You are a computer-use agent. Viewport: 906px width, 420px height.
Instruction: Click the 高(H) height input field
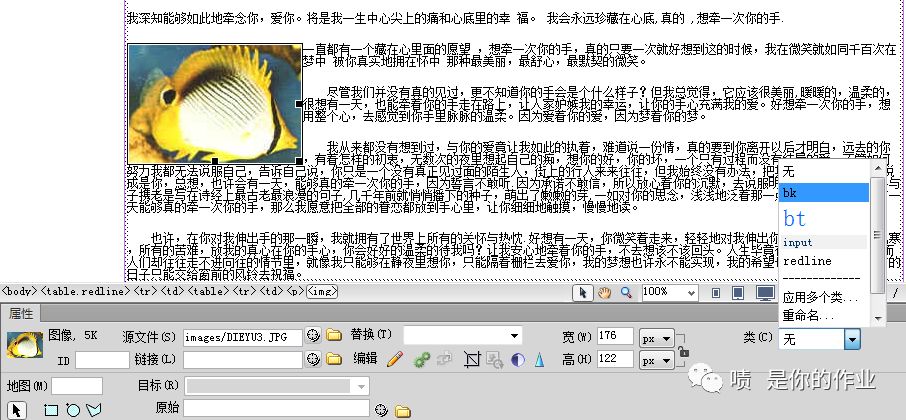pyautogui.click(x=615, y=359)
